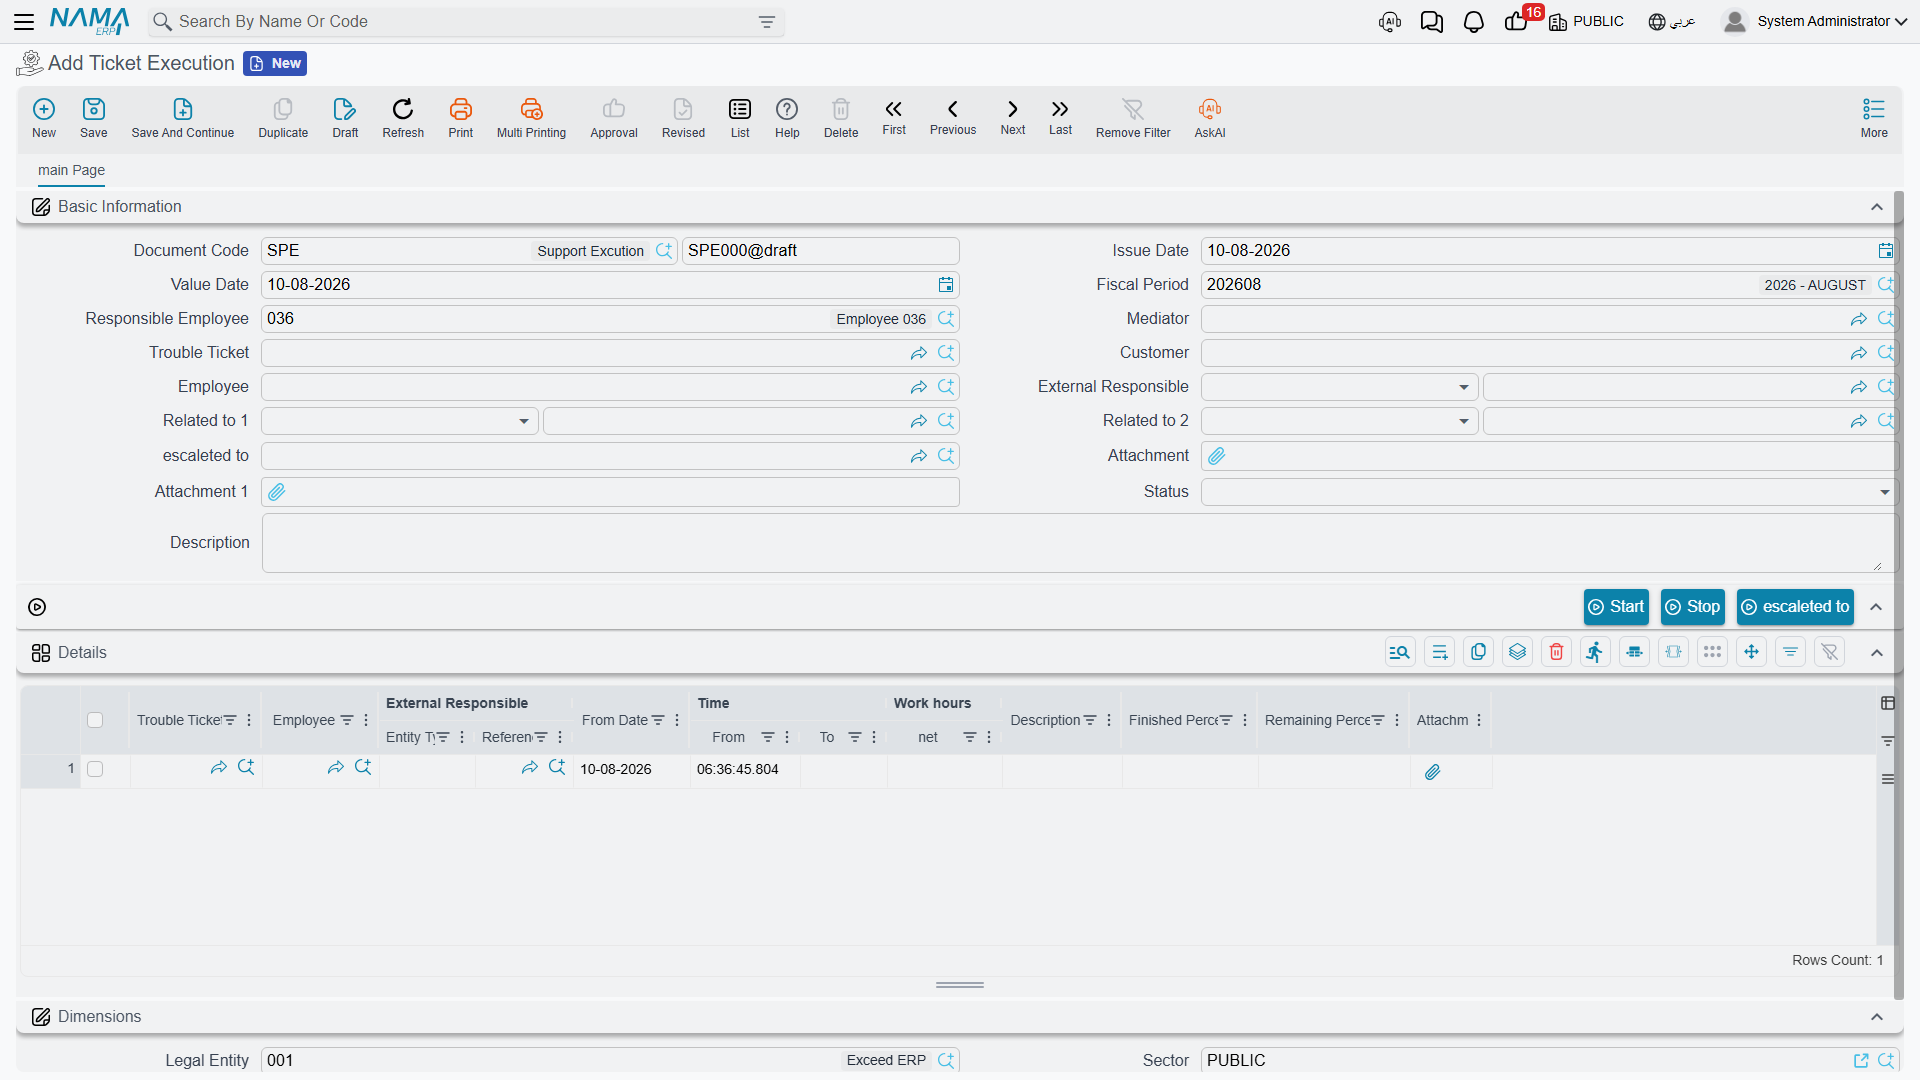Screen dimensions: 1920x1080
Task: Jump to Last record
Action: pos(1060,117)
